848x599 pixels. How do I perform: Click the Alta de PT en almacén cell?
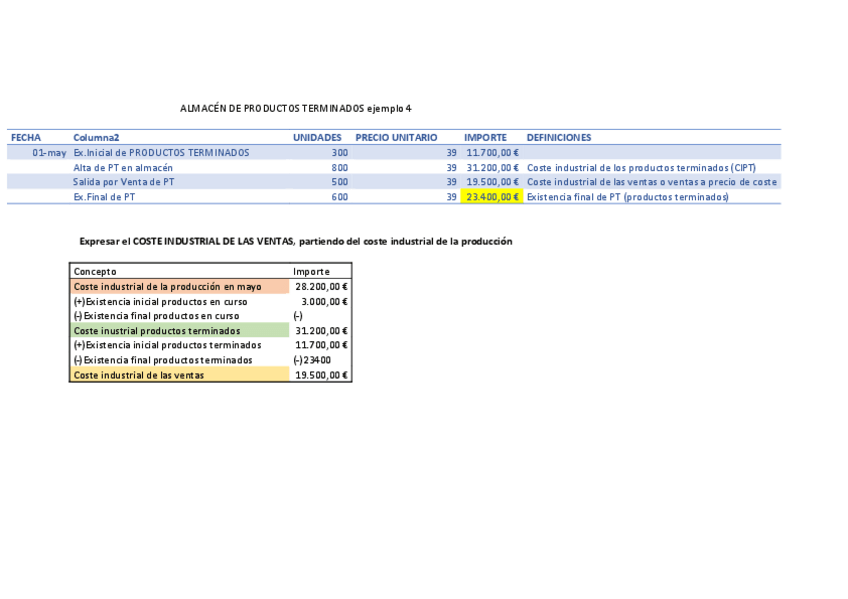[x=123, y=168]
